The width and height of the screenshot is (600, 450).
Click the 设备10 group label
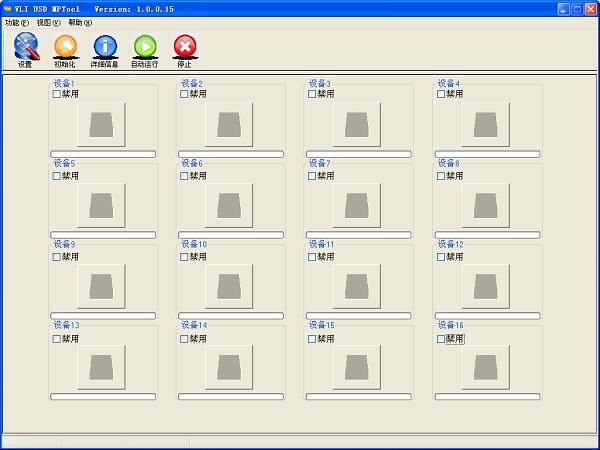coord(194,244)
